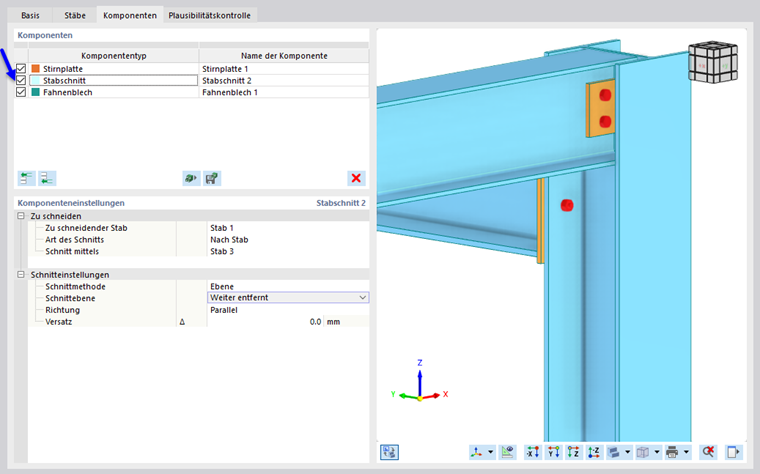This screenshot has width=760, height=474.
Task: Click Komponententyp column header
Action: pyautogui.click(x=114, y=56)
